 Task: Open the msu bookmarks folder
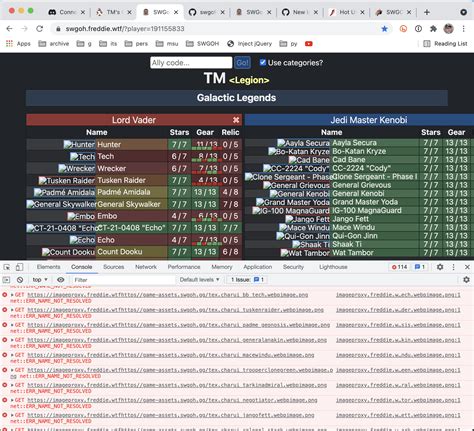167,44
